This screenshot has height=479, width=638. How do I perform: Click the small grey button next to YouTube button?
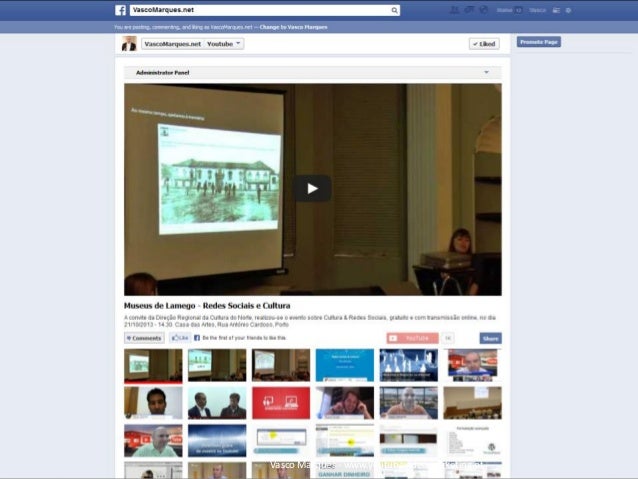click(448, 338)
